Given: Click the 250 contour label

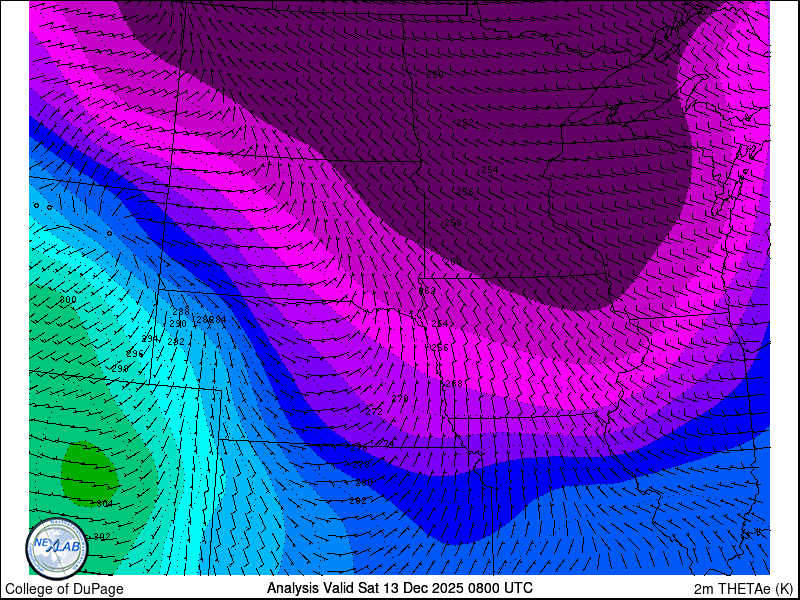Looking at the screenshot, I should click(435, 74).
